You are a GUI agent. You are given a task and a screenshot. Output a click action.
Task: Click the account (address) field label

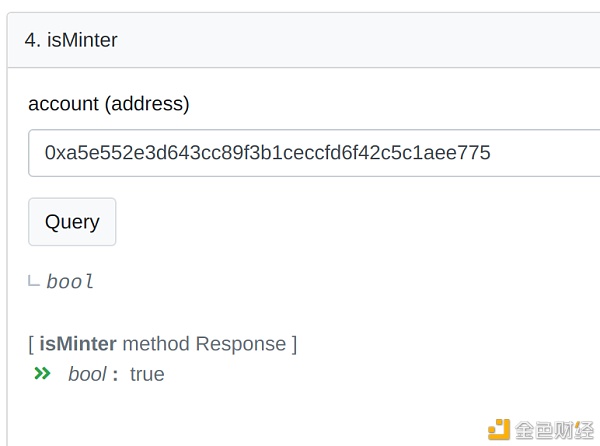(109, 104)
